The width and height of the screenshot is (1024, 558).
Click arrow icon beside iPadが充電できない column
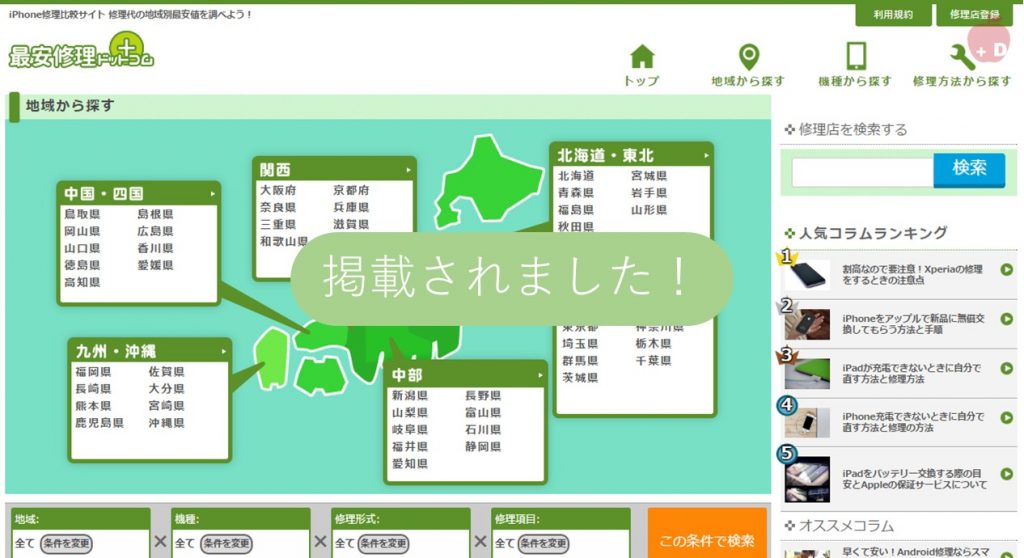point(1006,369)
